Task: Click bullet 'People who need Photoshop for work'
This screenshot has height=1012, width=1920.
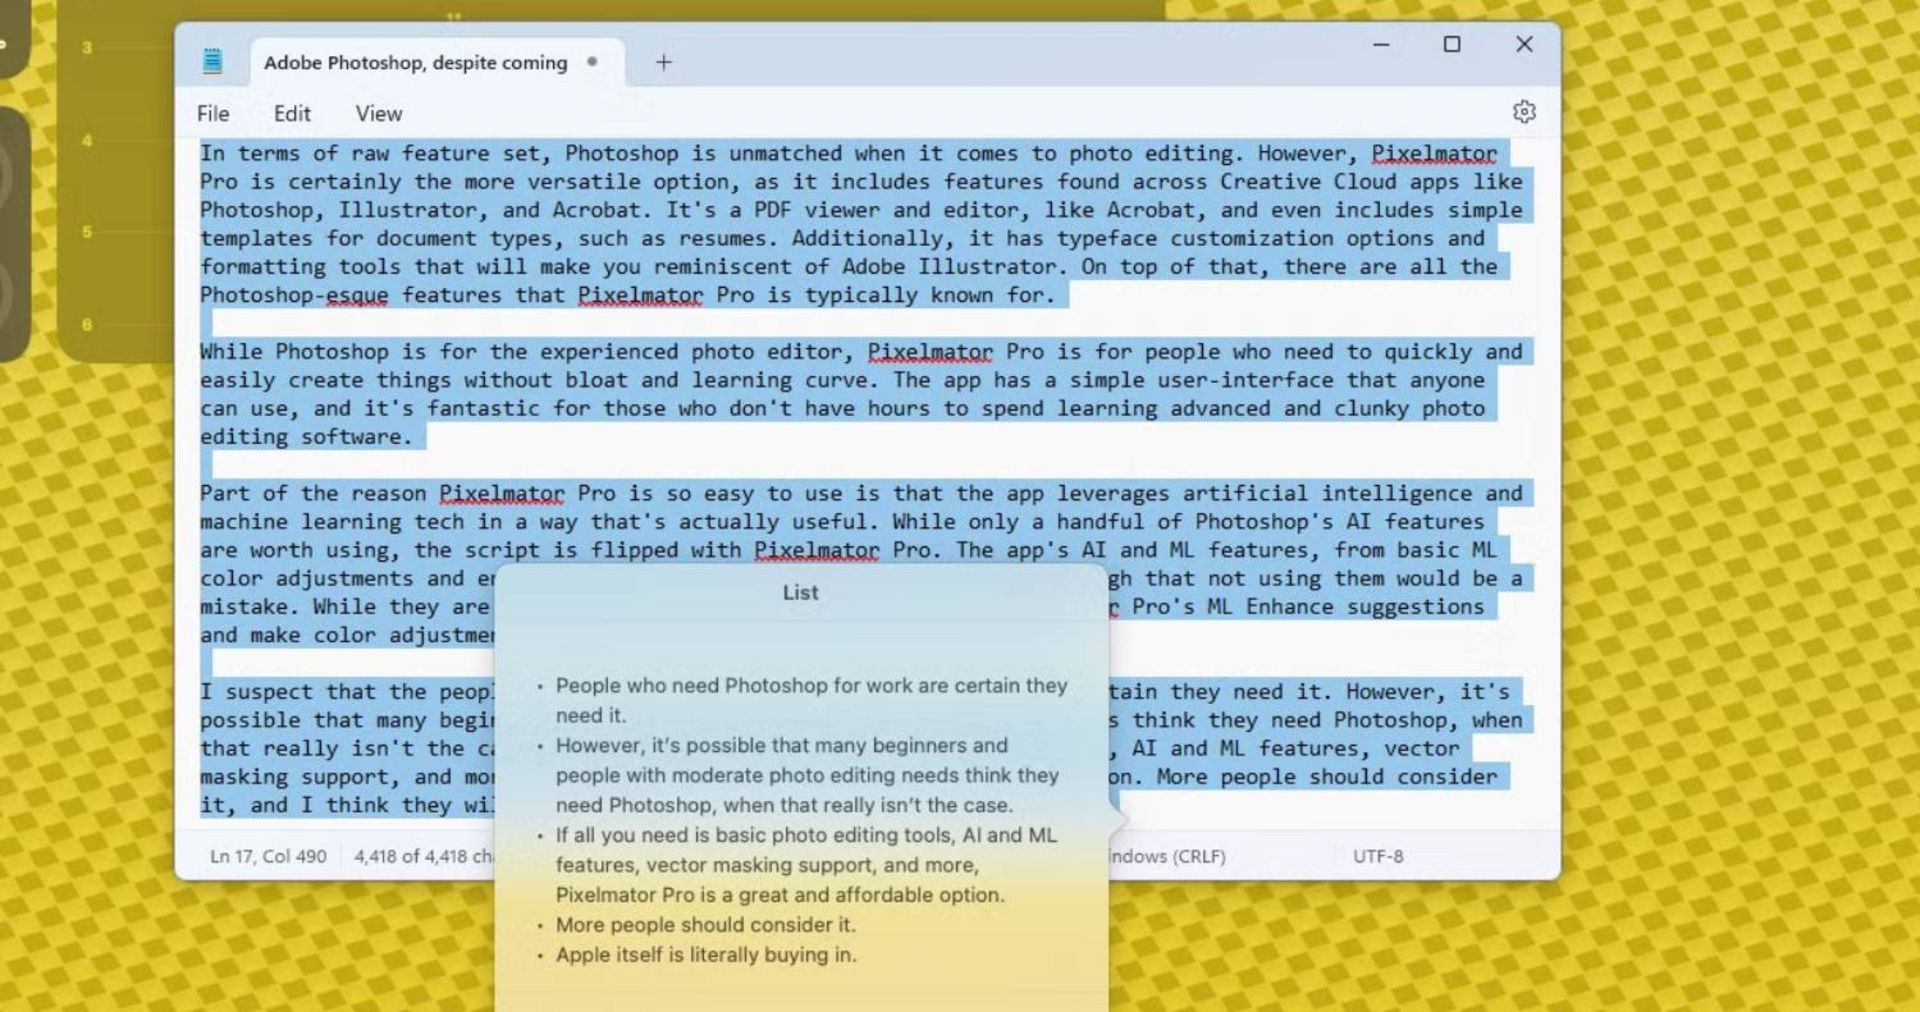Action: click(811, 700)
